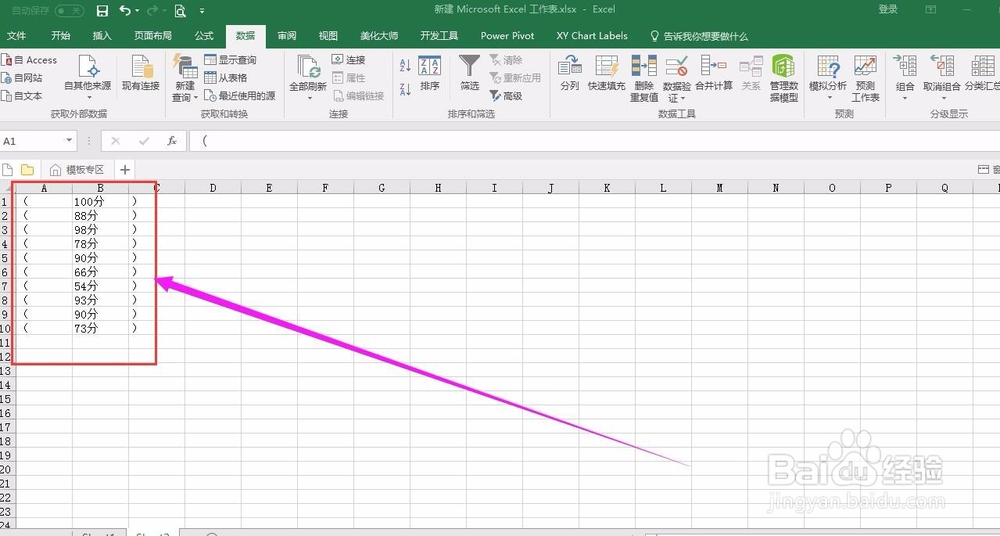Image resolution: width=1000 pixels, height=536 pixels.
Task: Import data from Access
Action: (29, 60)
